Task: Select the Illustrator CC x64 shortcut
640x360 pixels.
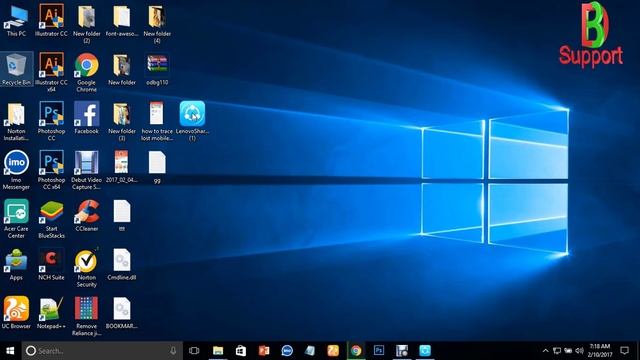Action: click(x=51, y=72)
